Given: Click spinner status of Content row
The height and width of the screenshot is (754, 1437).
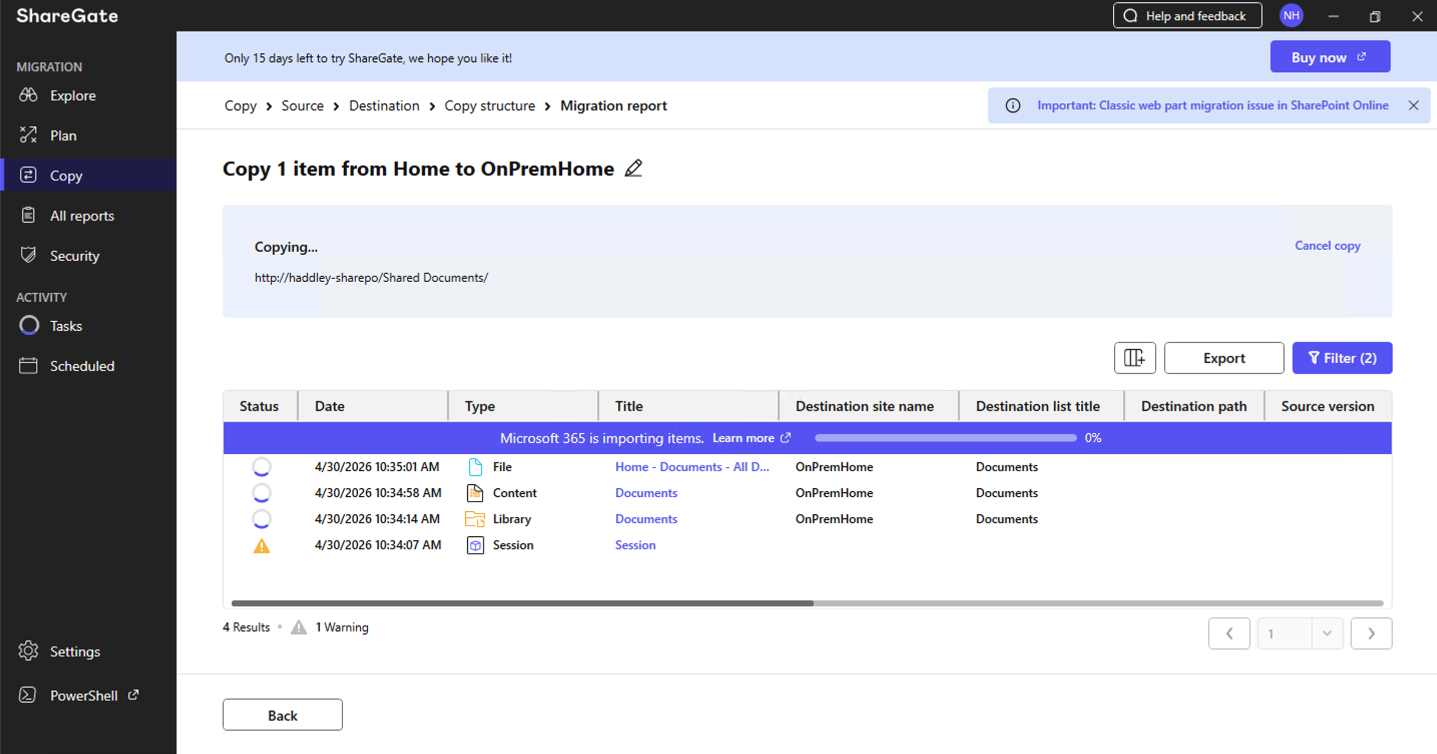Looking at the screenshot, I should point(261,493).
